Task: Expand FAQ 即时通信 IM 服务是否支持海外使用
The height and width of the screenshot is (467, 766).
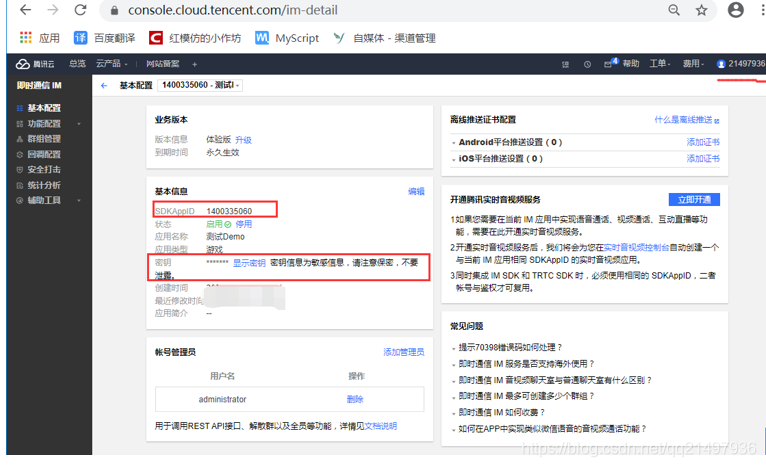Action: click(x=523, y=364)
